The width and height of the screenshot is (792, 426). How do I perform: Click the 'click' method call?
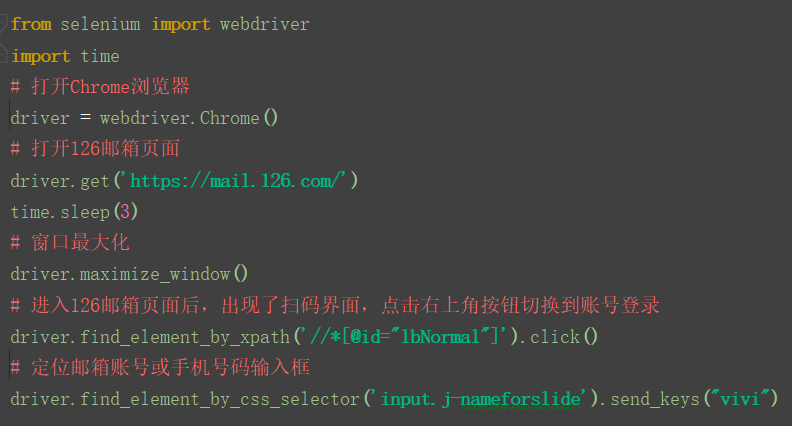point(556,336)
